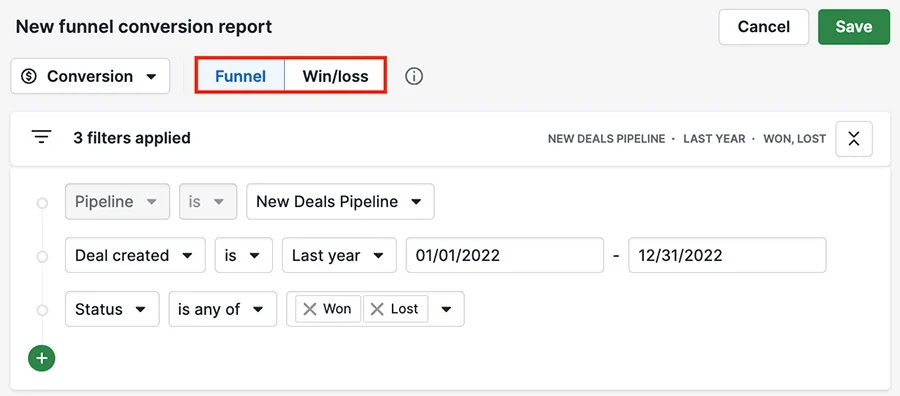The image size is (900, 396).
Task: Expand the status values dropdown arrow
Action: tap(446, 309)
